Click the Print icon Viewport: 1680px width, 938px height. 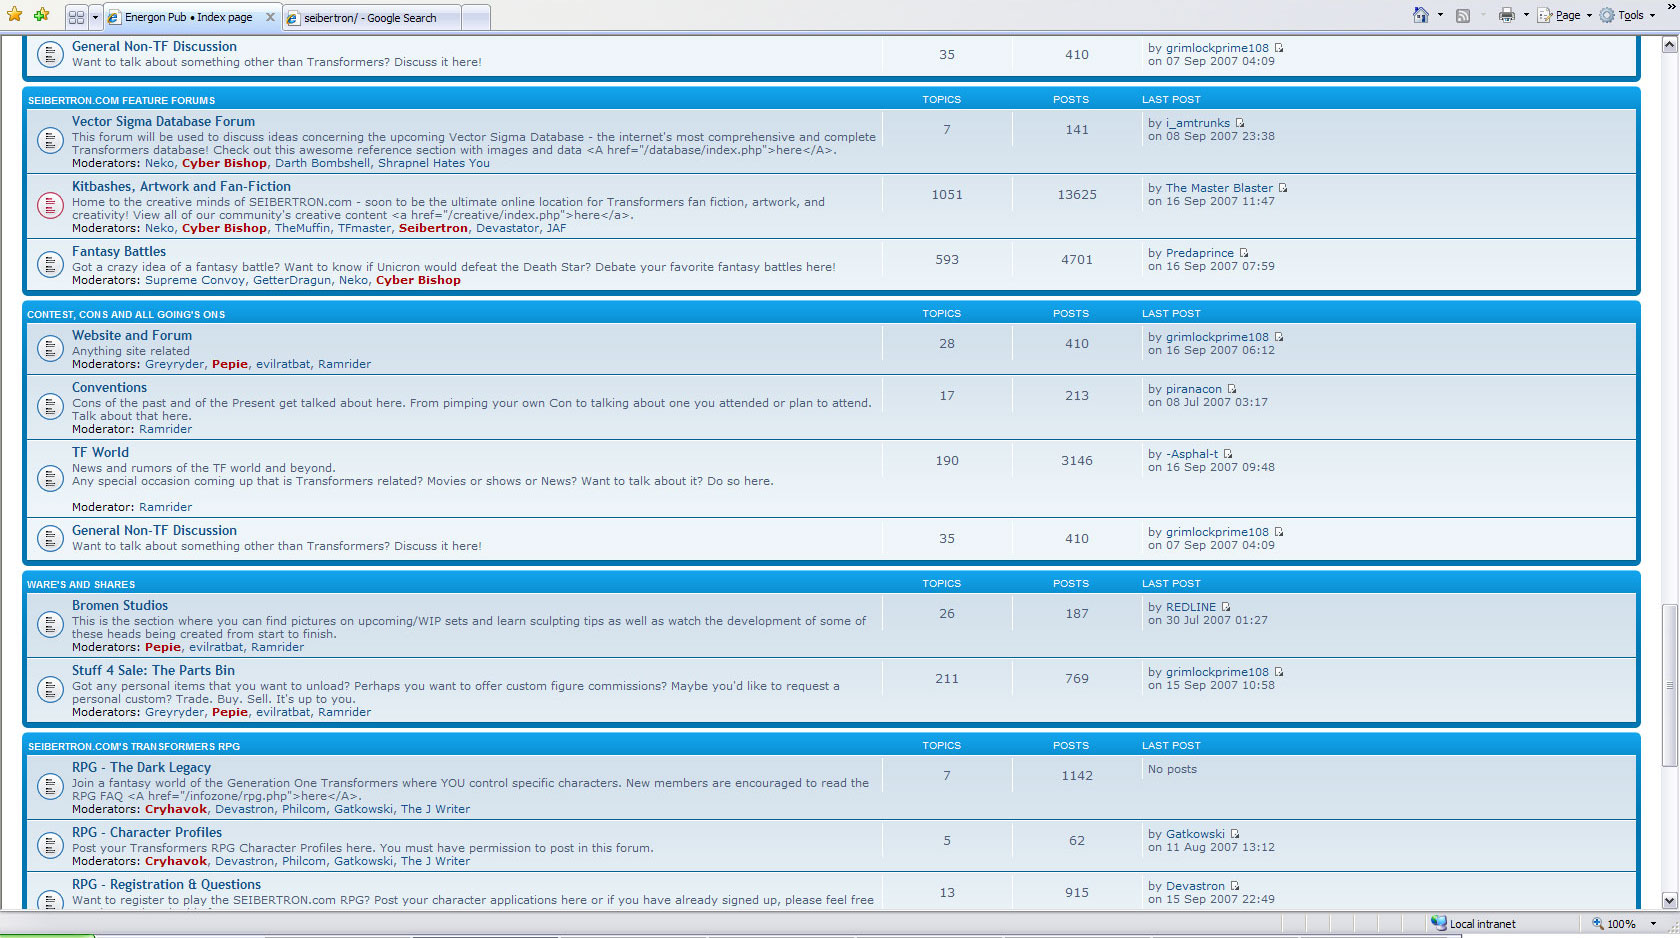click(x=1507, y=15)
